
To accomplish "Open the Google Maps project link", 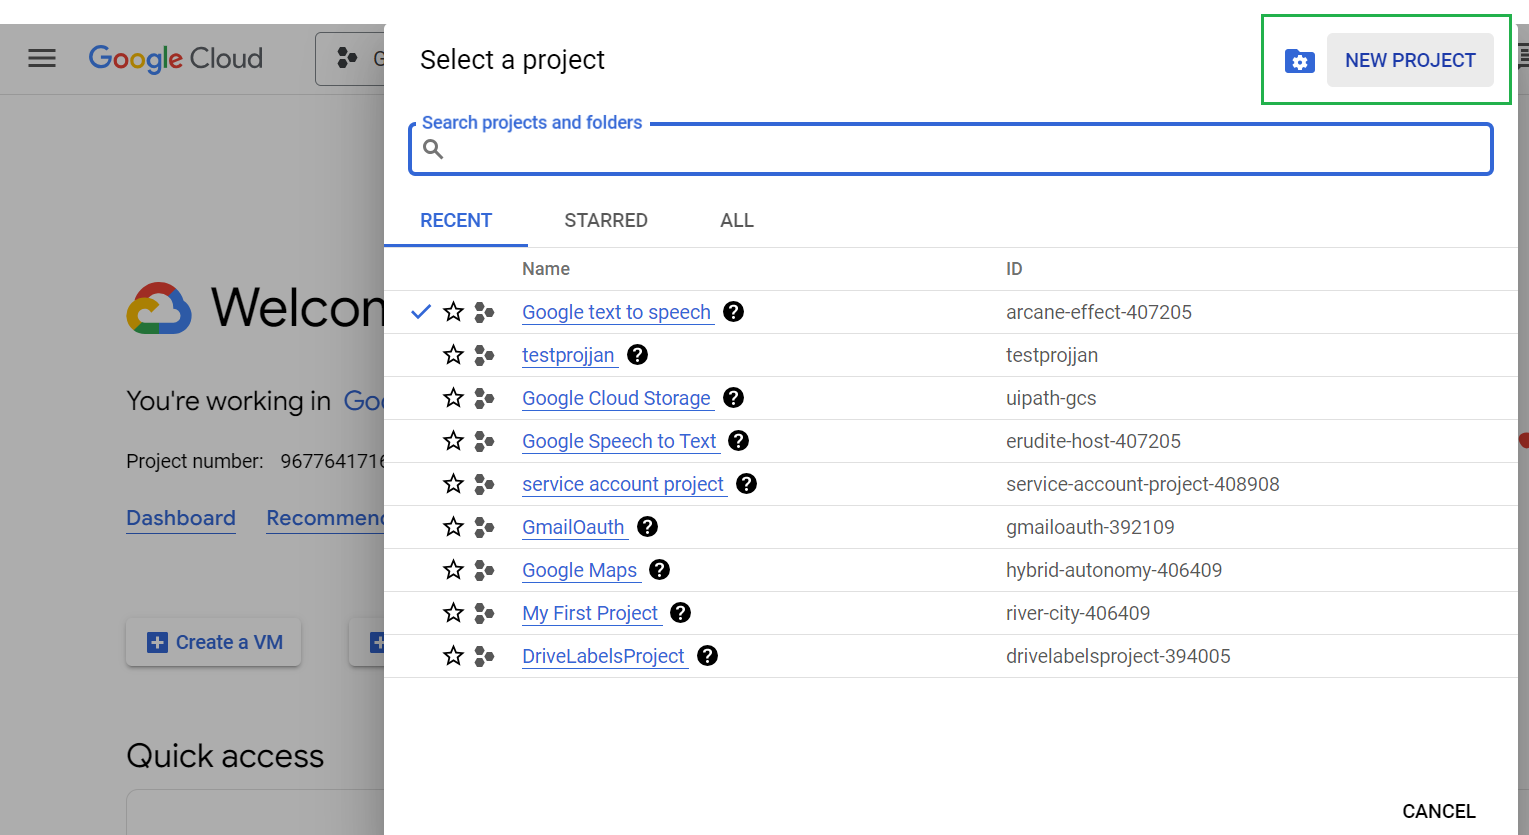I will pos(580,570).
